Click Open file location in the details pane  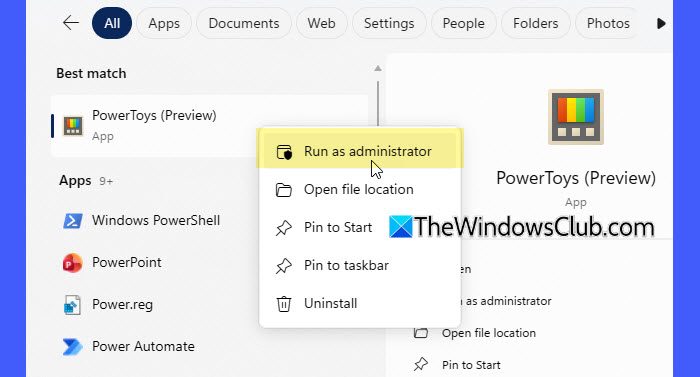click(x=489, y=333)
